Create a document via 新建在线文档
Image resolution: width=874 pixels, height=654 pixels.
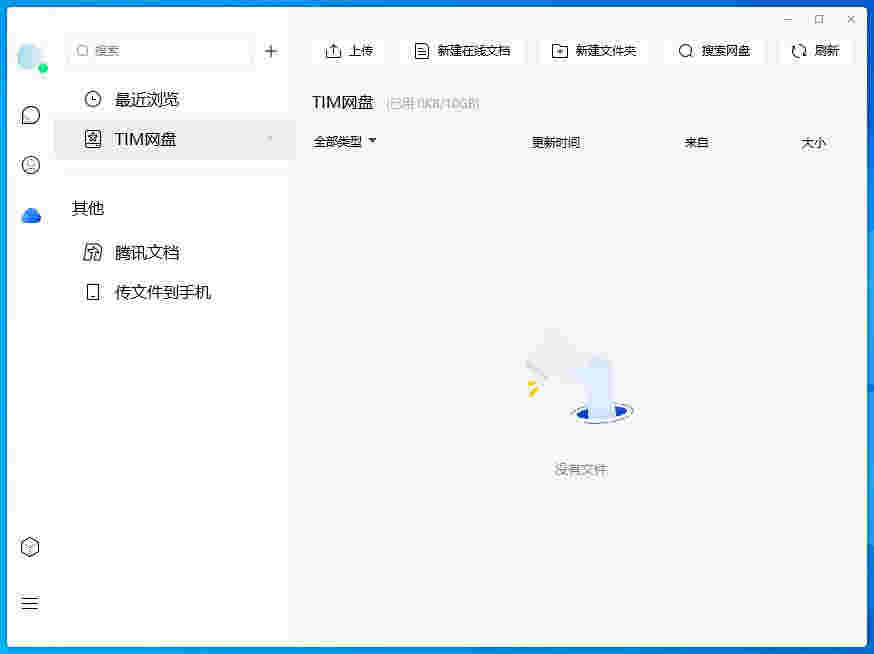[x=462, y=50]
